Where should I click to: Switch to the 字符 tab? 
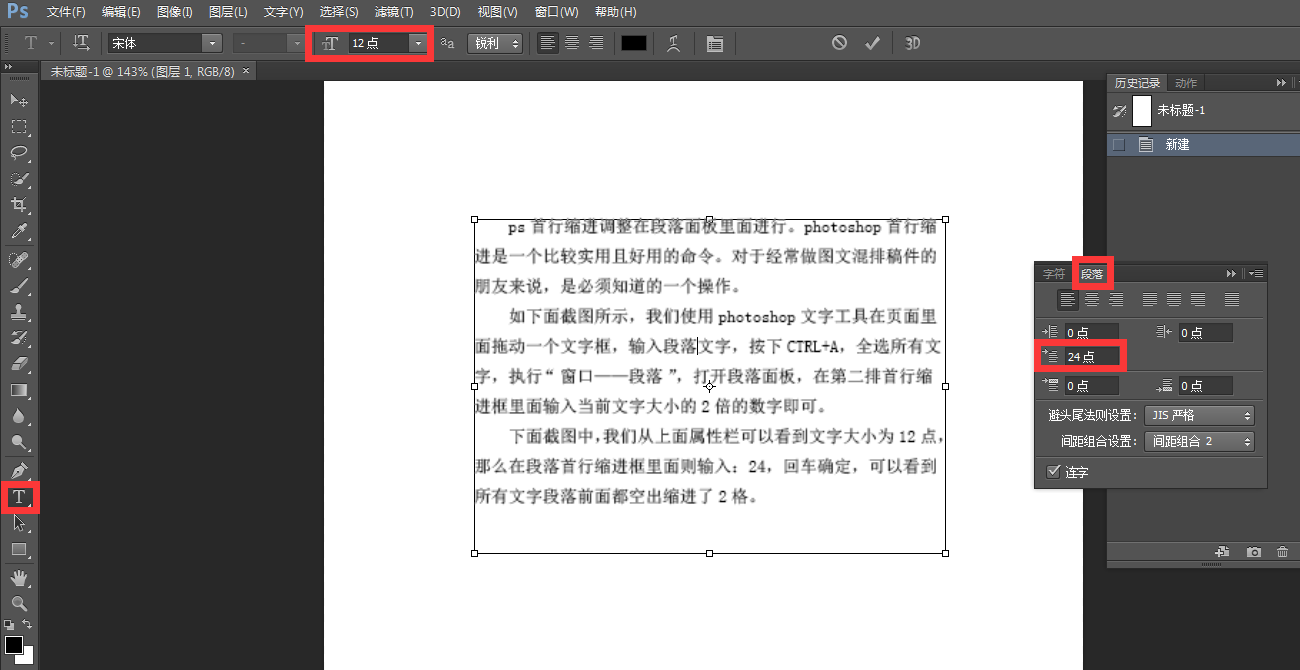tap(1054, 273)
